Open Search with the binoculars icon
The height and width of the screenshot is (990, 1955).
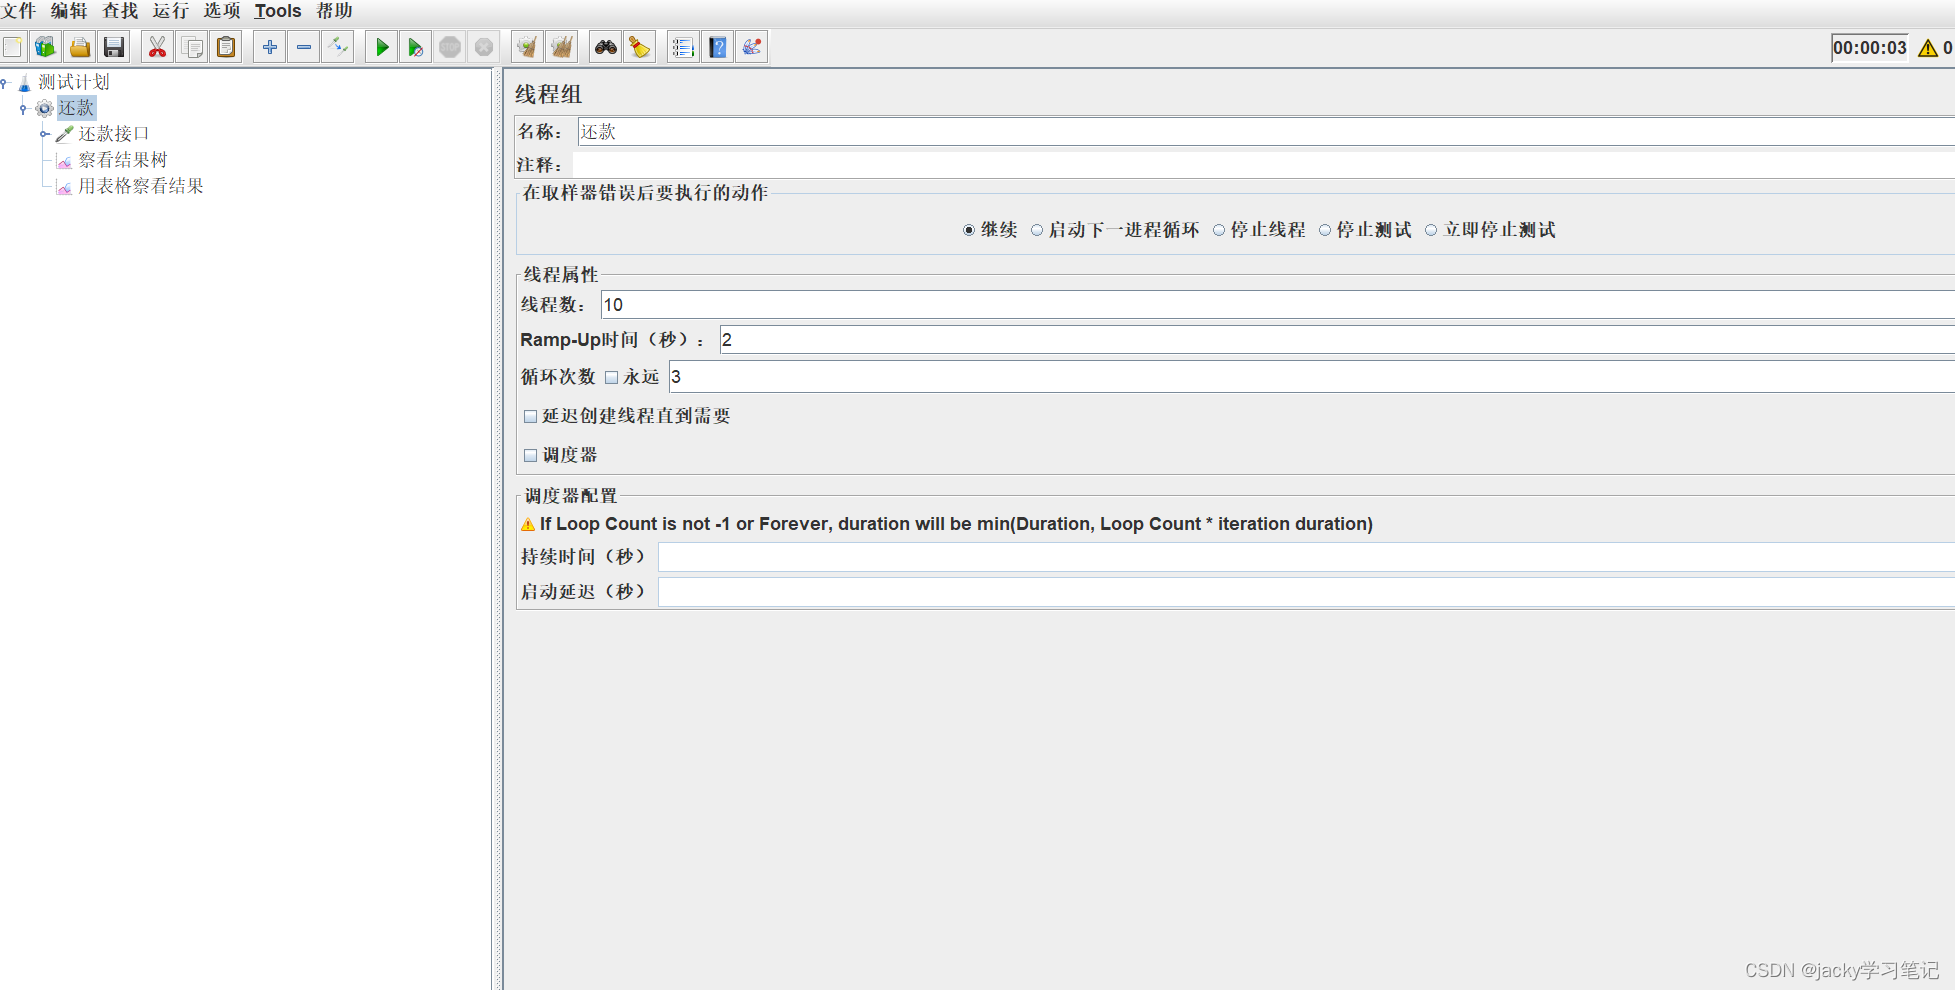606,47
